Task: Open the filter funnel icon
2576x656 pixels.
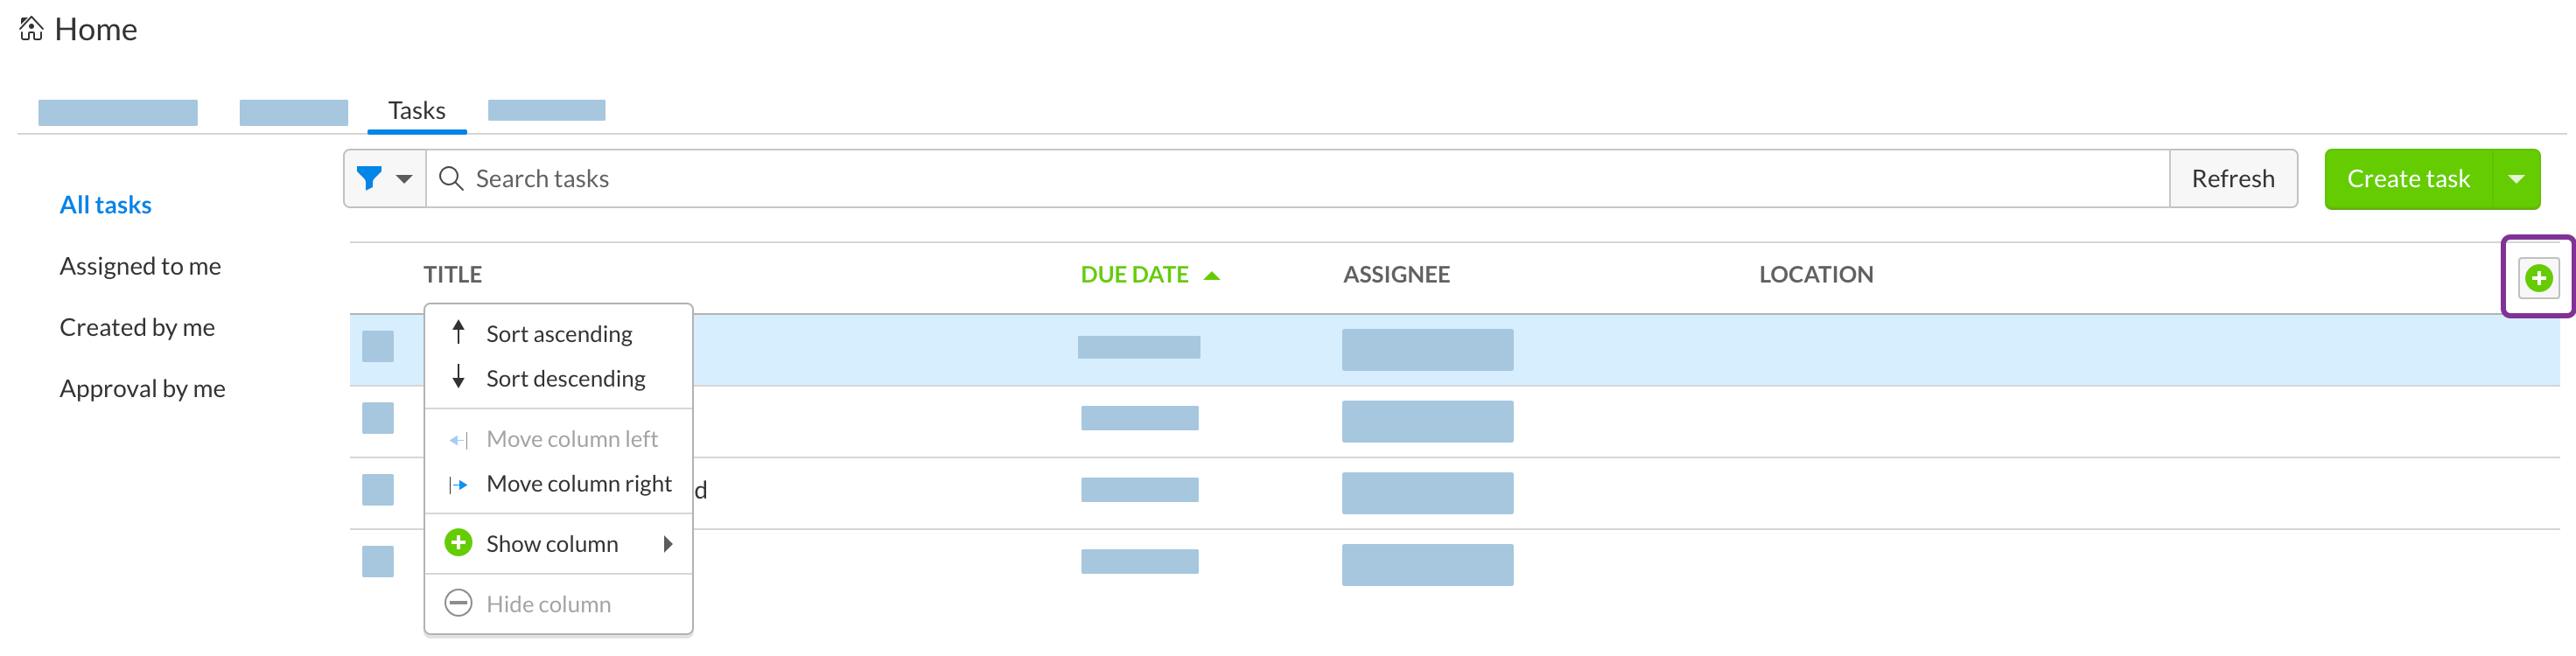Action: point(370,178)
